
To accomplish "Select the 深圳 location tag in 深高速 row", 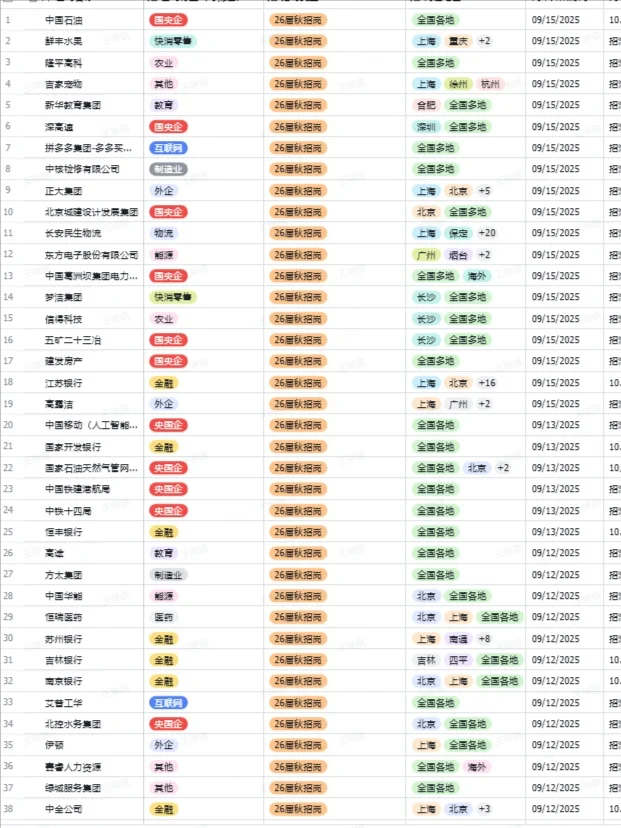I will (426, 127).
